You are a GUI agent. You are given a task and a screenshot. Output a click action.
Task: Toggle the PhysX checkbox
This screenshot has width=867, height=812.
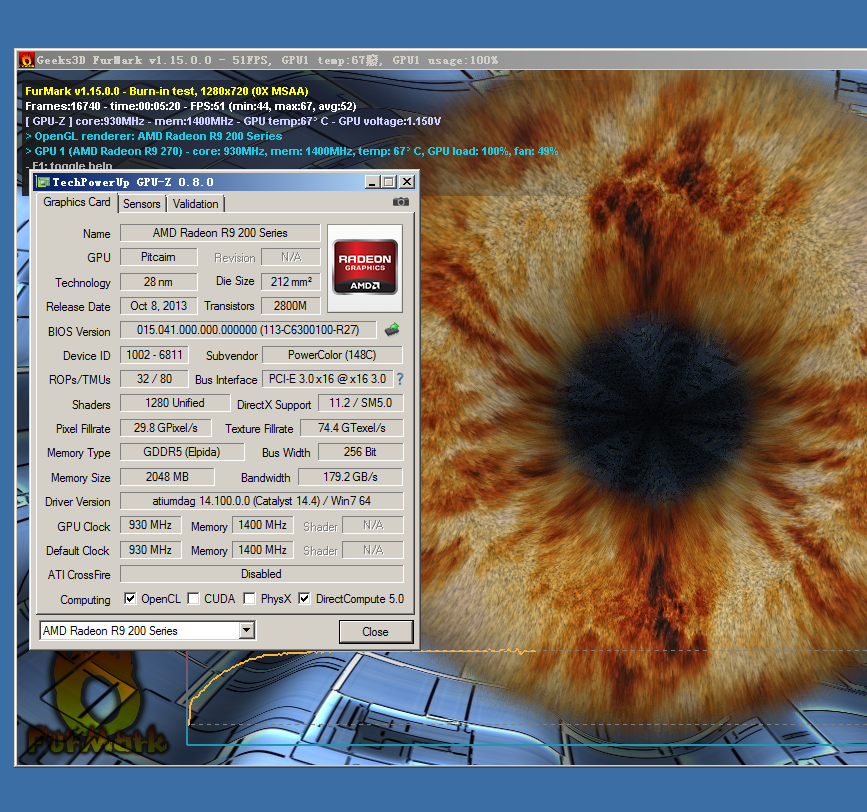tap(249, 599)
